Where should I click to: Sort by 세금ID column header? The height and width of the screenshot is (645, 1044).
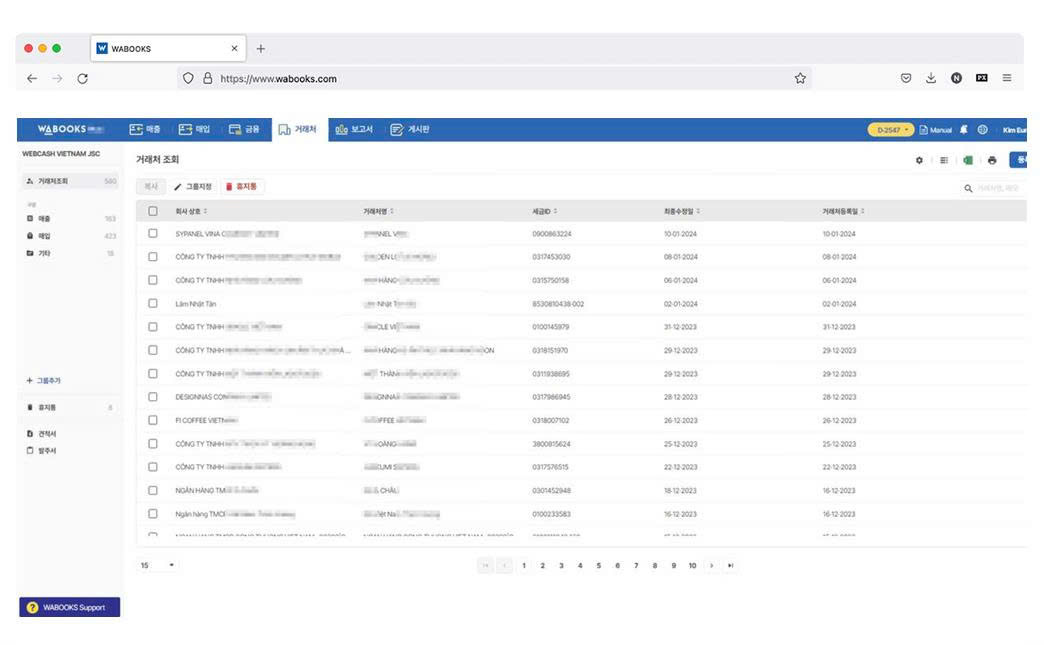click(x=544, y=211)
